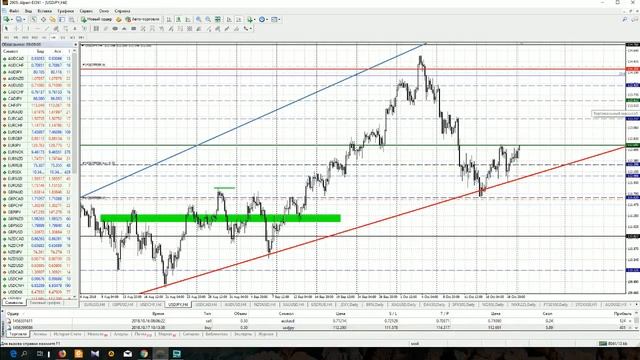Toggle chart shift from right border
The width and height of the screenshot is (640, 360).
pos(239,19)
